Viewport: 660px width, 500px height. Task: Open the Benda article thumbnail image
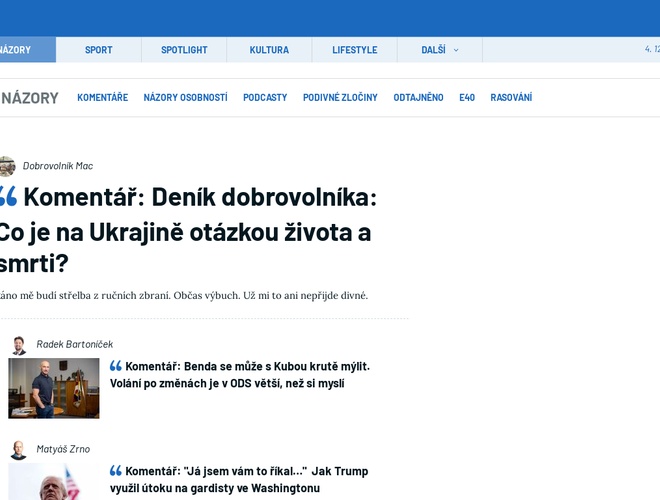pyautogui.click(x=54, y=388)
